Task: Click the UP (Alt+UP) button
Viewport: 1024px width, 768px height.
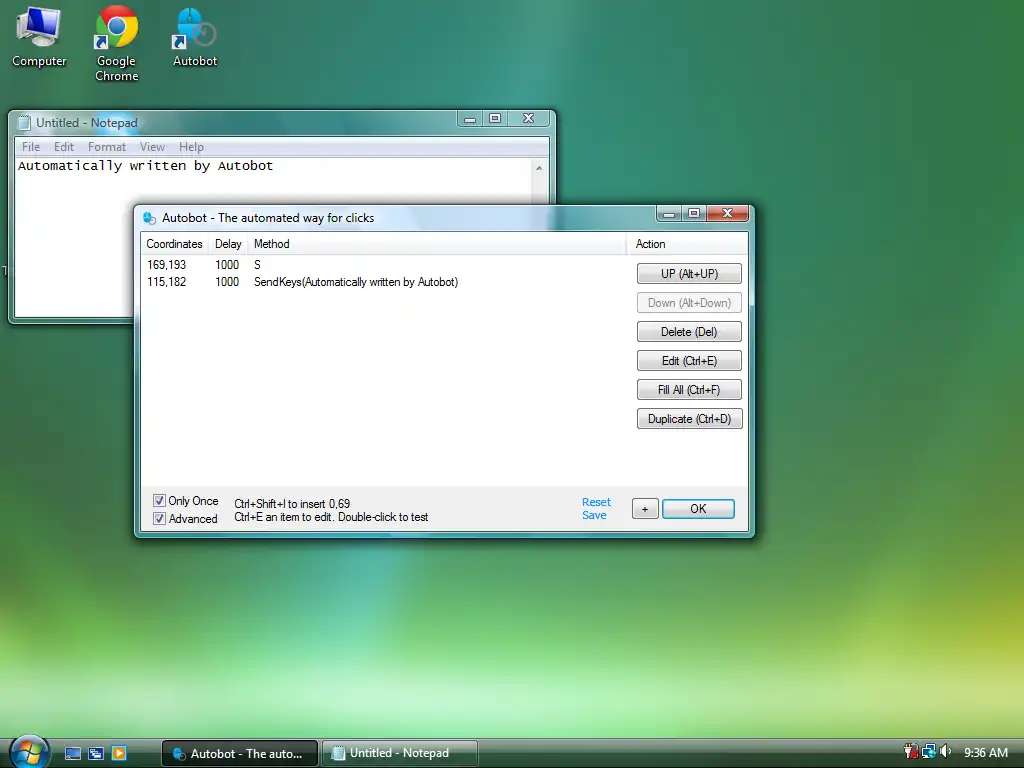Action: 689,274
